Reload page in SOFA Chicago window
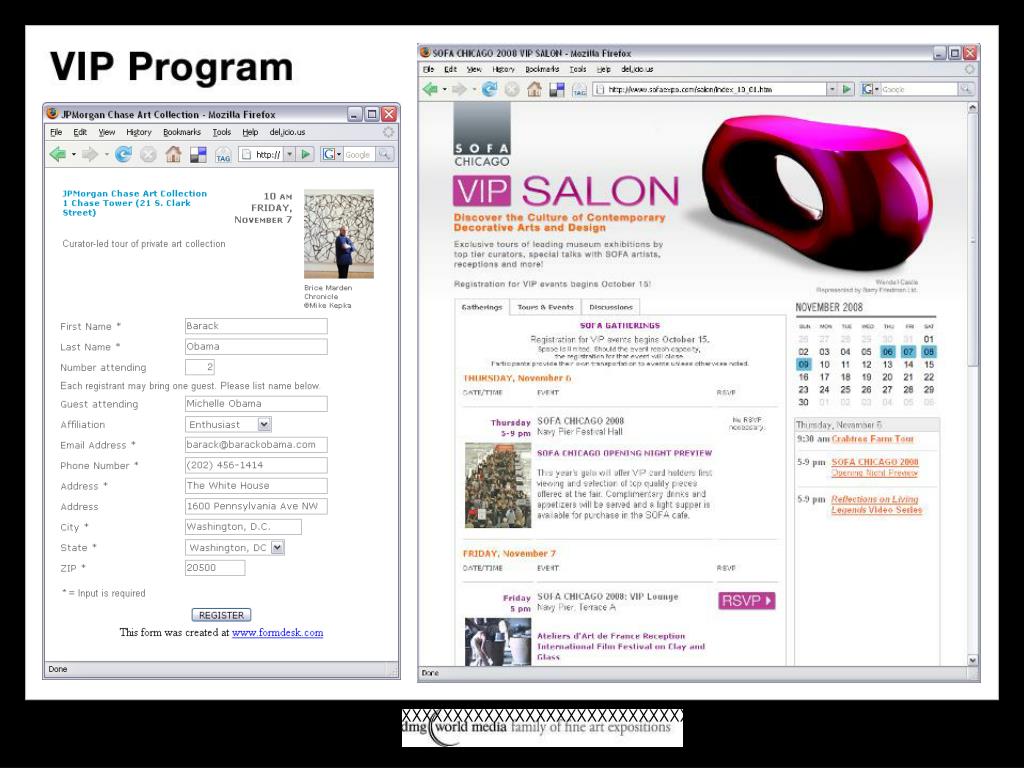The height and width of the screenshot is (768, 1024). pyautogui.click(x=489, y=89)
